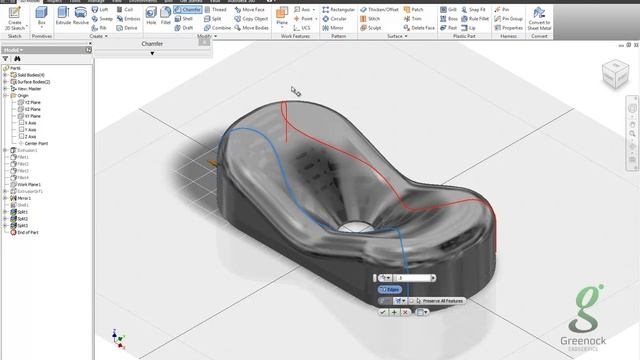
Task: Select the Grill plastic feature
Action: tap(448, 9)
